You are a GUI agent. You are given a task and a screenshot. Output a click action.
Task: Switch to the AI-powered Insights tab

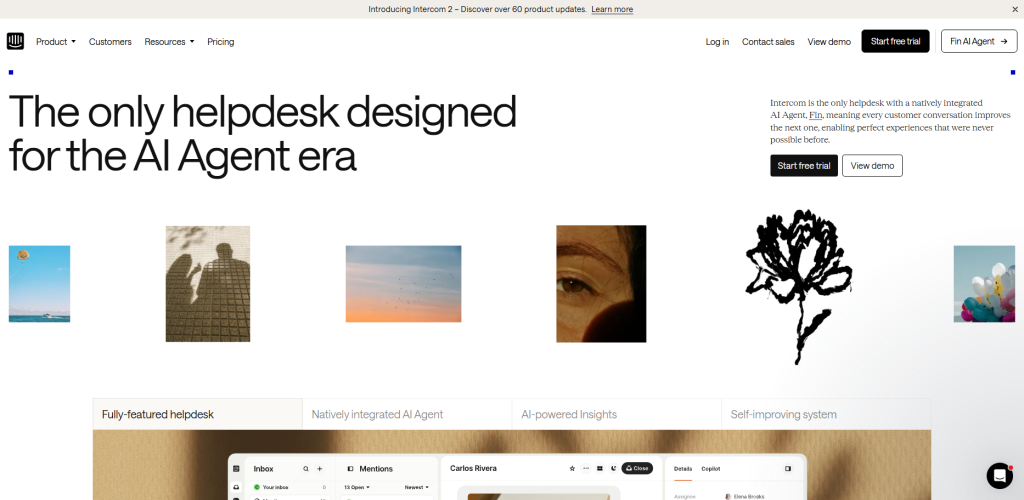click(617, 414)
